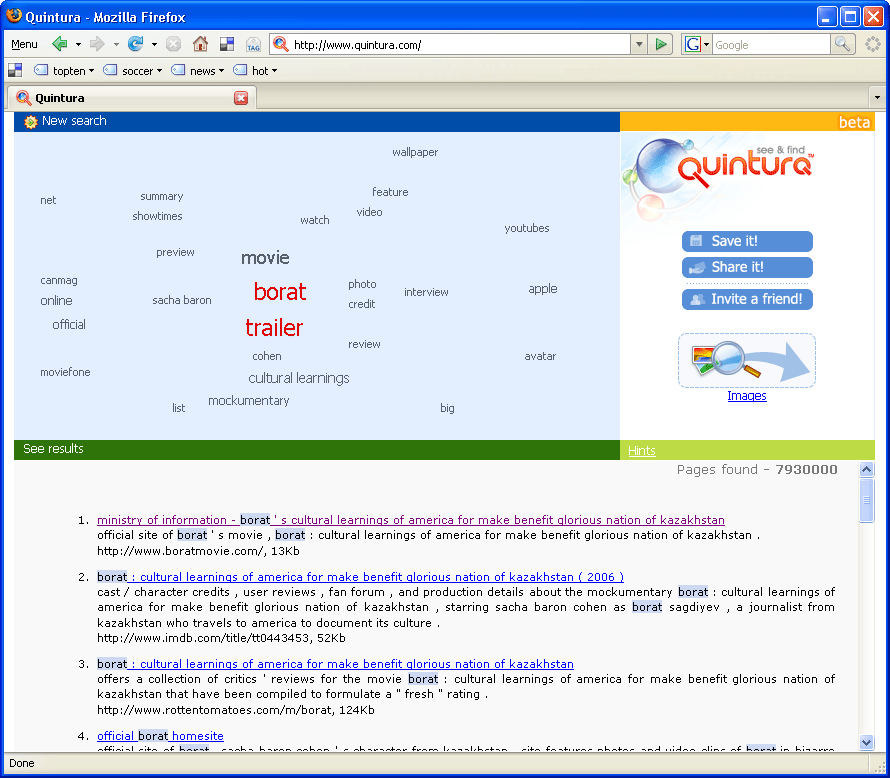
Task: Click the Firefox icon in title bar
Action: tap(14, 16)
